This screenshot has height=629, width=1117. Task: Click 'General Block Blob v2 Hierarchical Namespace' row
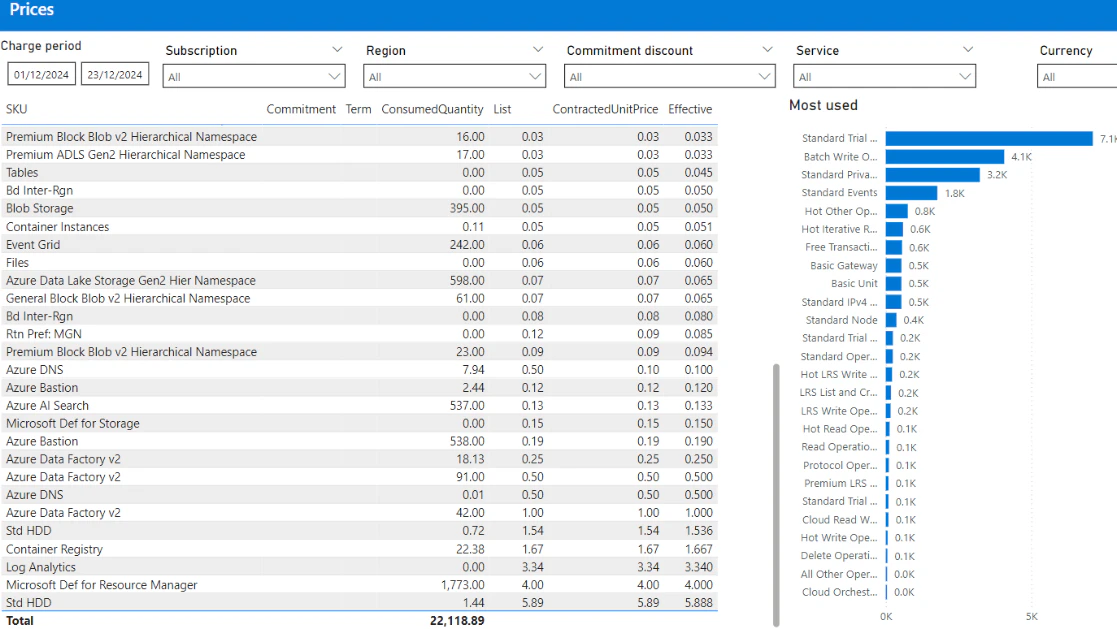coord(359,298)
